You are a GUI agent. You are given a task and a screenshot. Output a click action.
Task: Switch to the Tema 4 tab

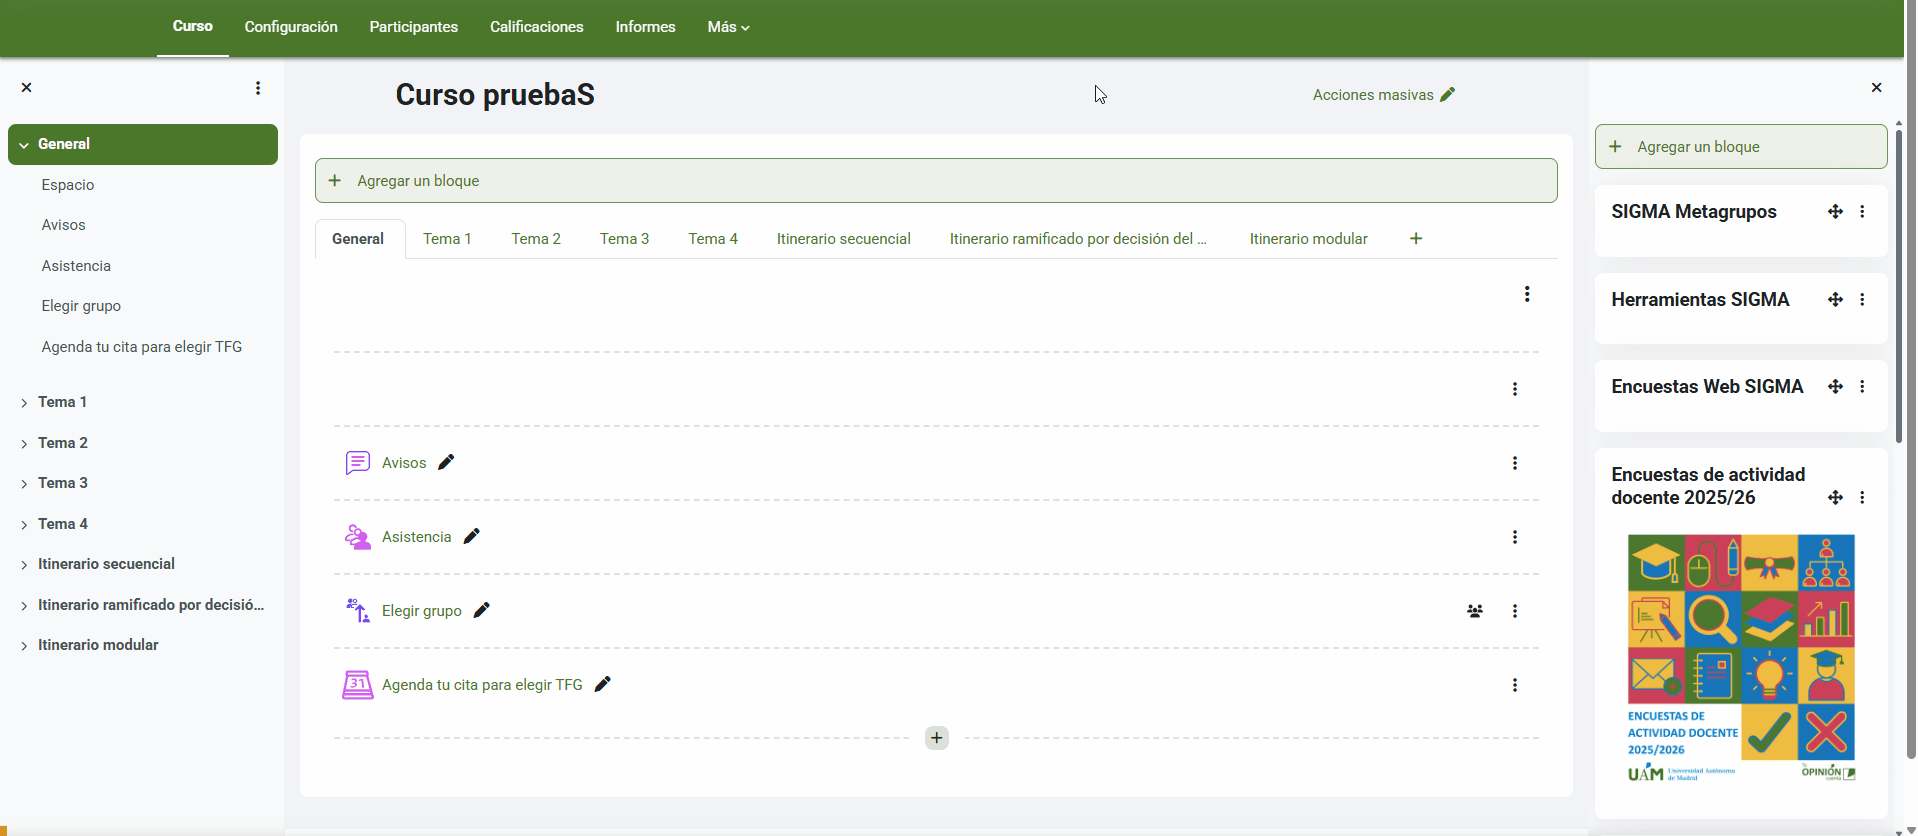[x=713, y=238]
